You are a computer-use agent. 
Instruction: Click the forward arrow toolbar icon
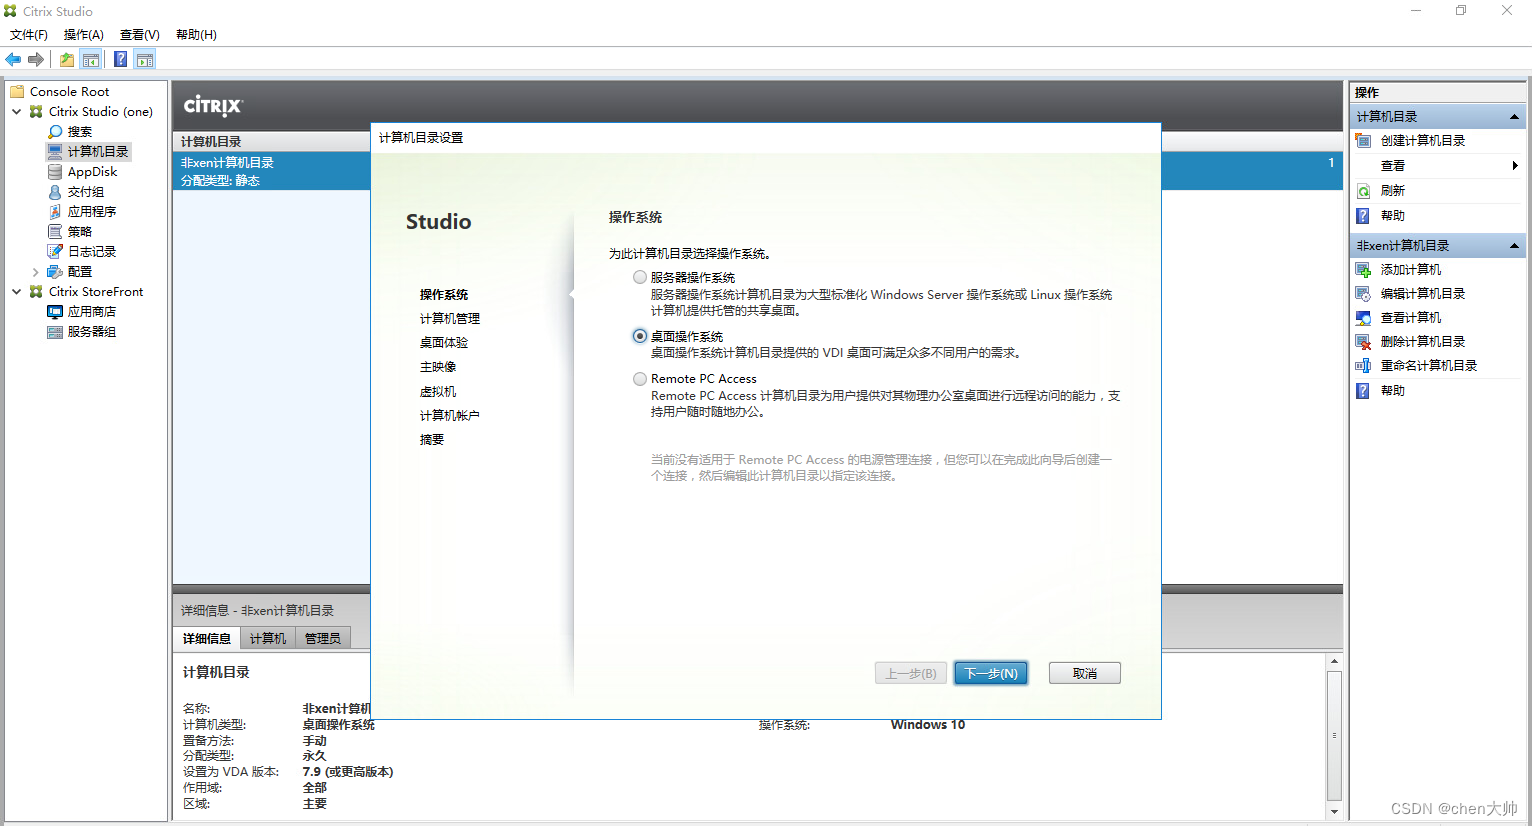pyautogui.click(x=36, y=60)
